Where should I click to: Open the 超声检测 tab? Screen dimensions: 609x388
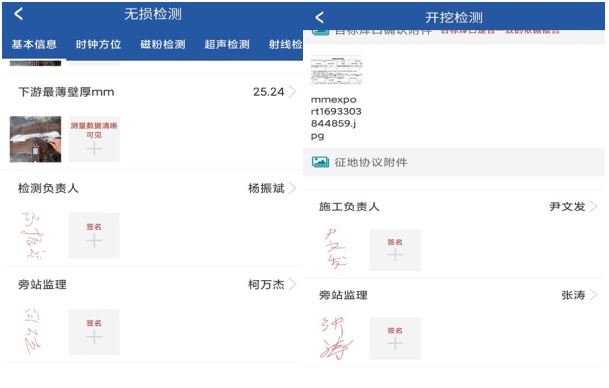coord(227,44)
